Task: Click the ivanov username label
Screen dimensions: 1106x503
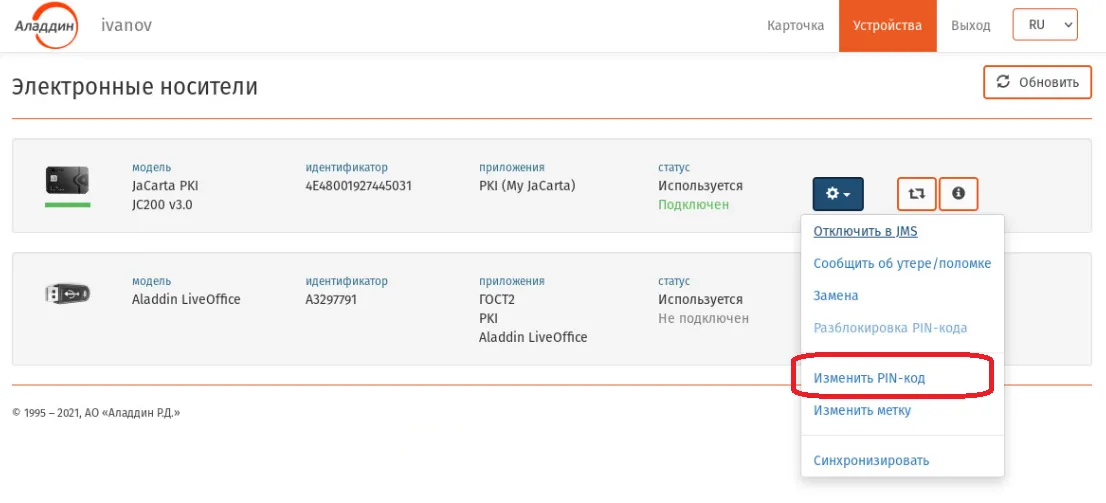Action: 126,25
